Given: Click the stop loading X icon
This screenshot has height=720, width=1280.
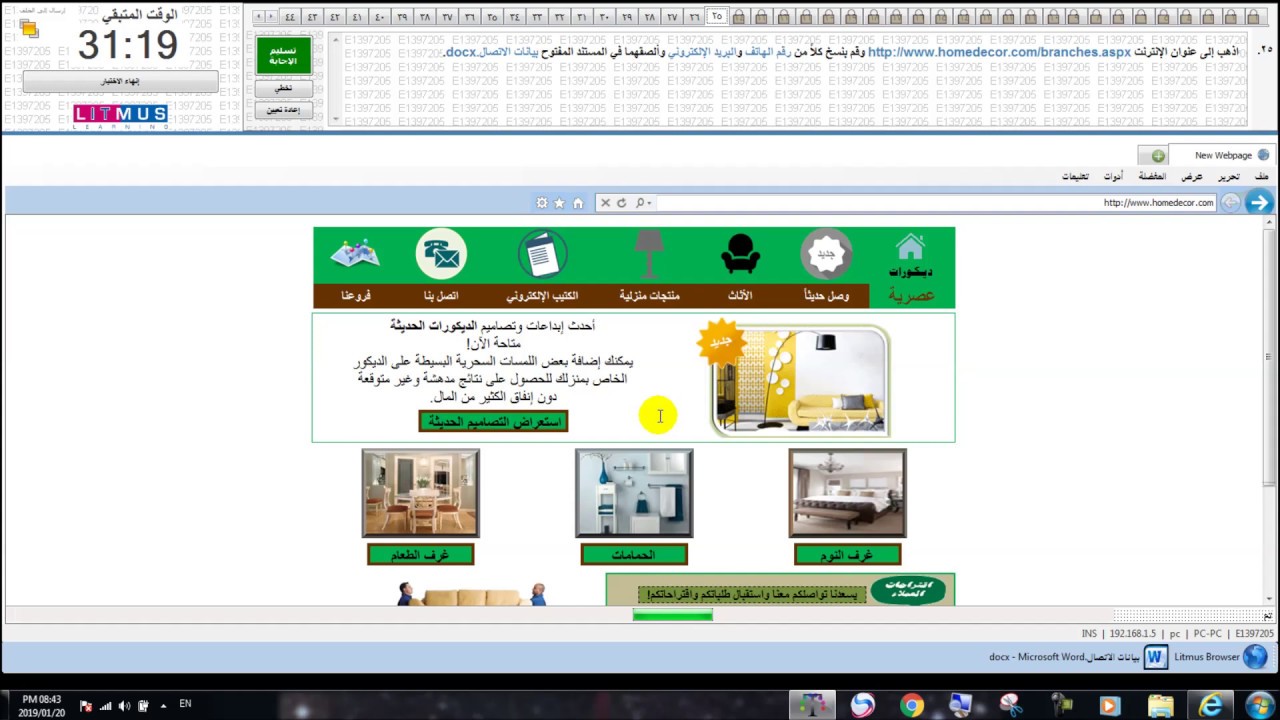Looking at the screenshot, I should click(x=605, y=203).
